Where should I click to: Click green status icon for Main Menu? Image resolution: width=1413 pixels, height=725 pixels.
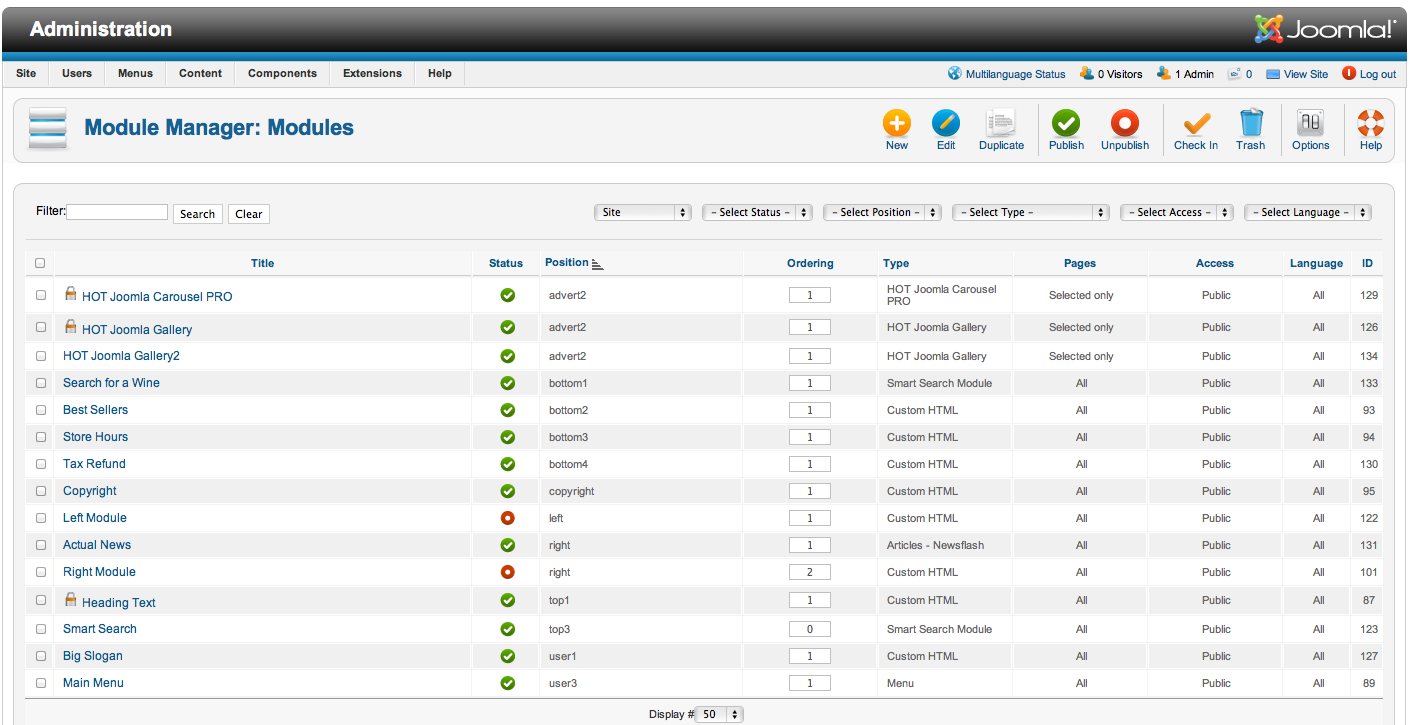(507, 683)
